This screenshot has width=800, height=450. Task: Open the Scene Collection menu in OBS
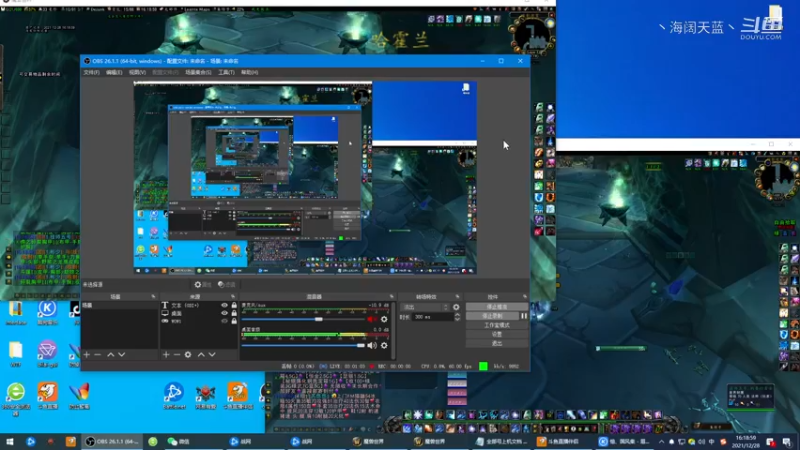pos(198,72)
